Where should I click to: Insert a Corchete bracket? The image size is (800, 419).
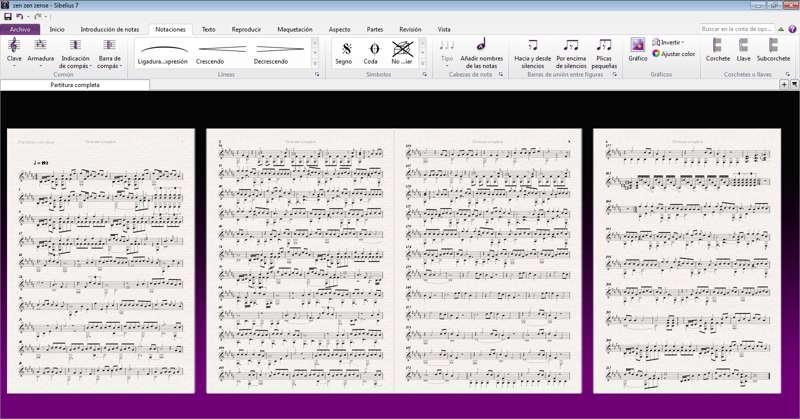718,50
